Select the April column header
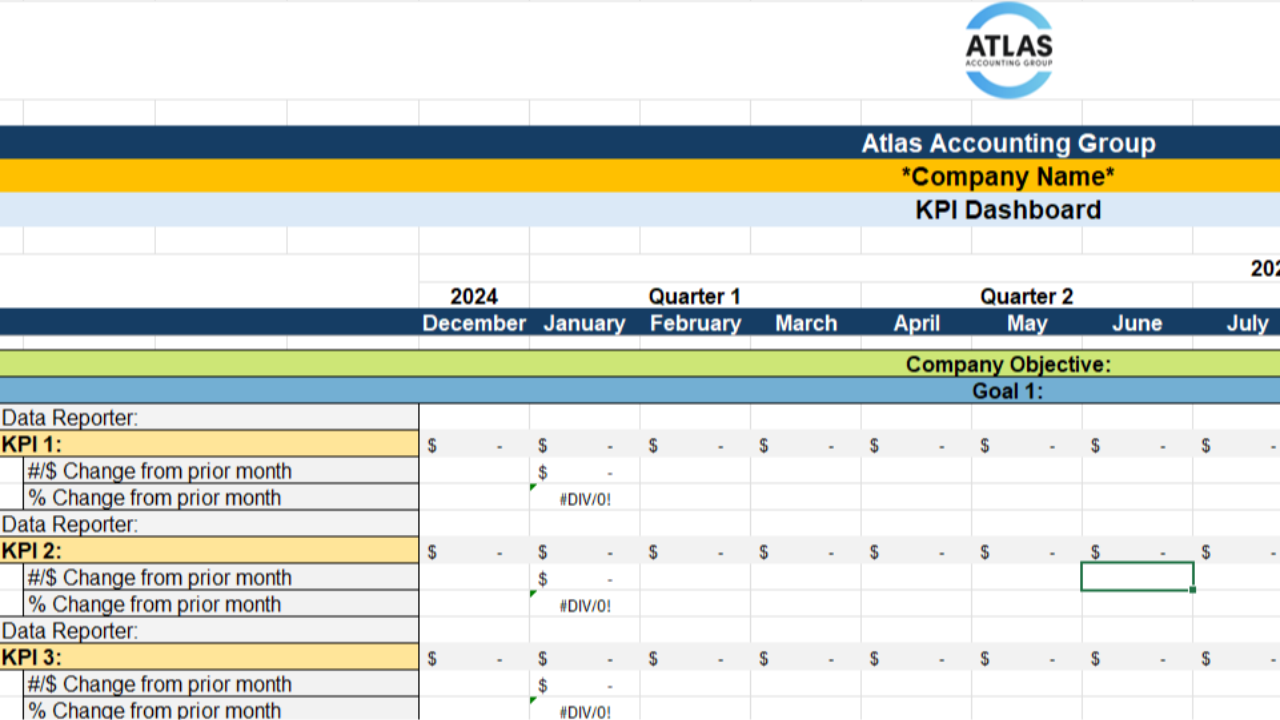This screenshot has width=1280, height=720. click(x=916, y=323)
